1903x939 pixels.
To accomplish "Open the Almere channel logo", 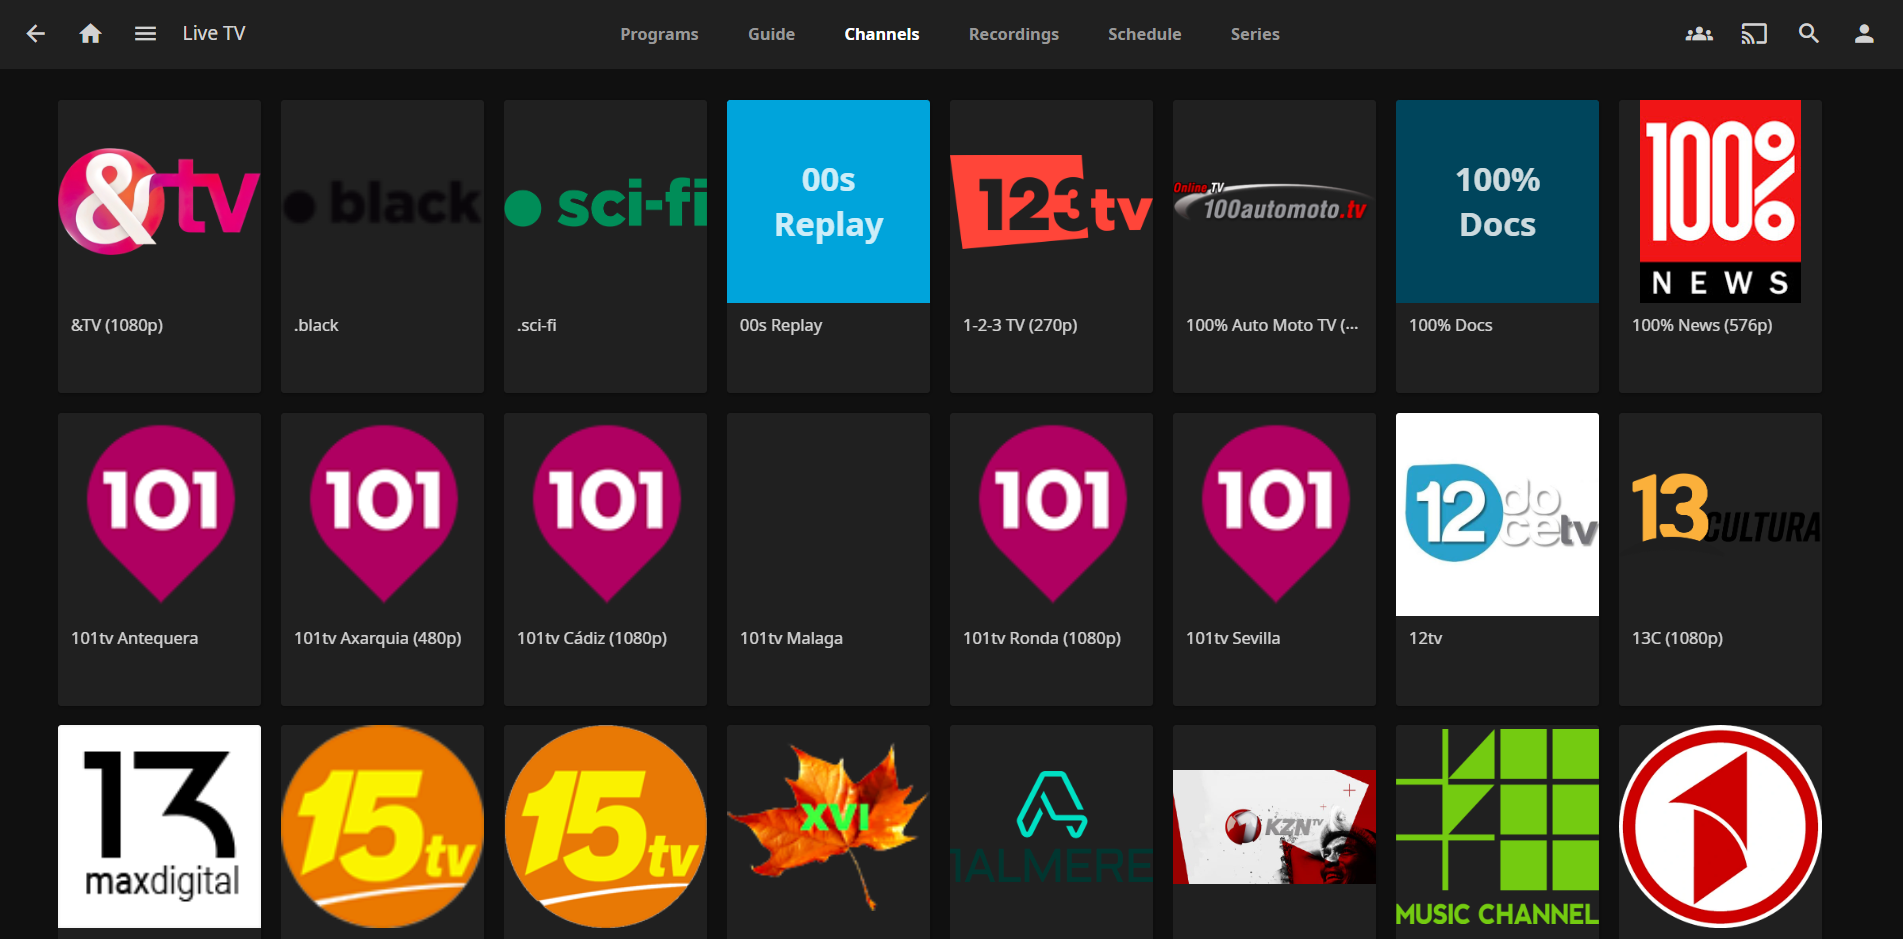I will 1051,826.
